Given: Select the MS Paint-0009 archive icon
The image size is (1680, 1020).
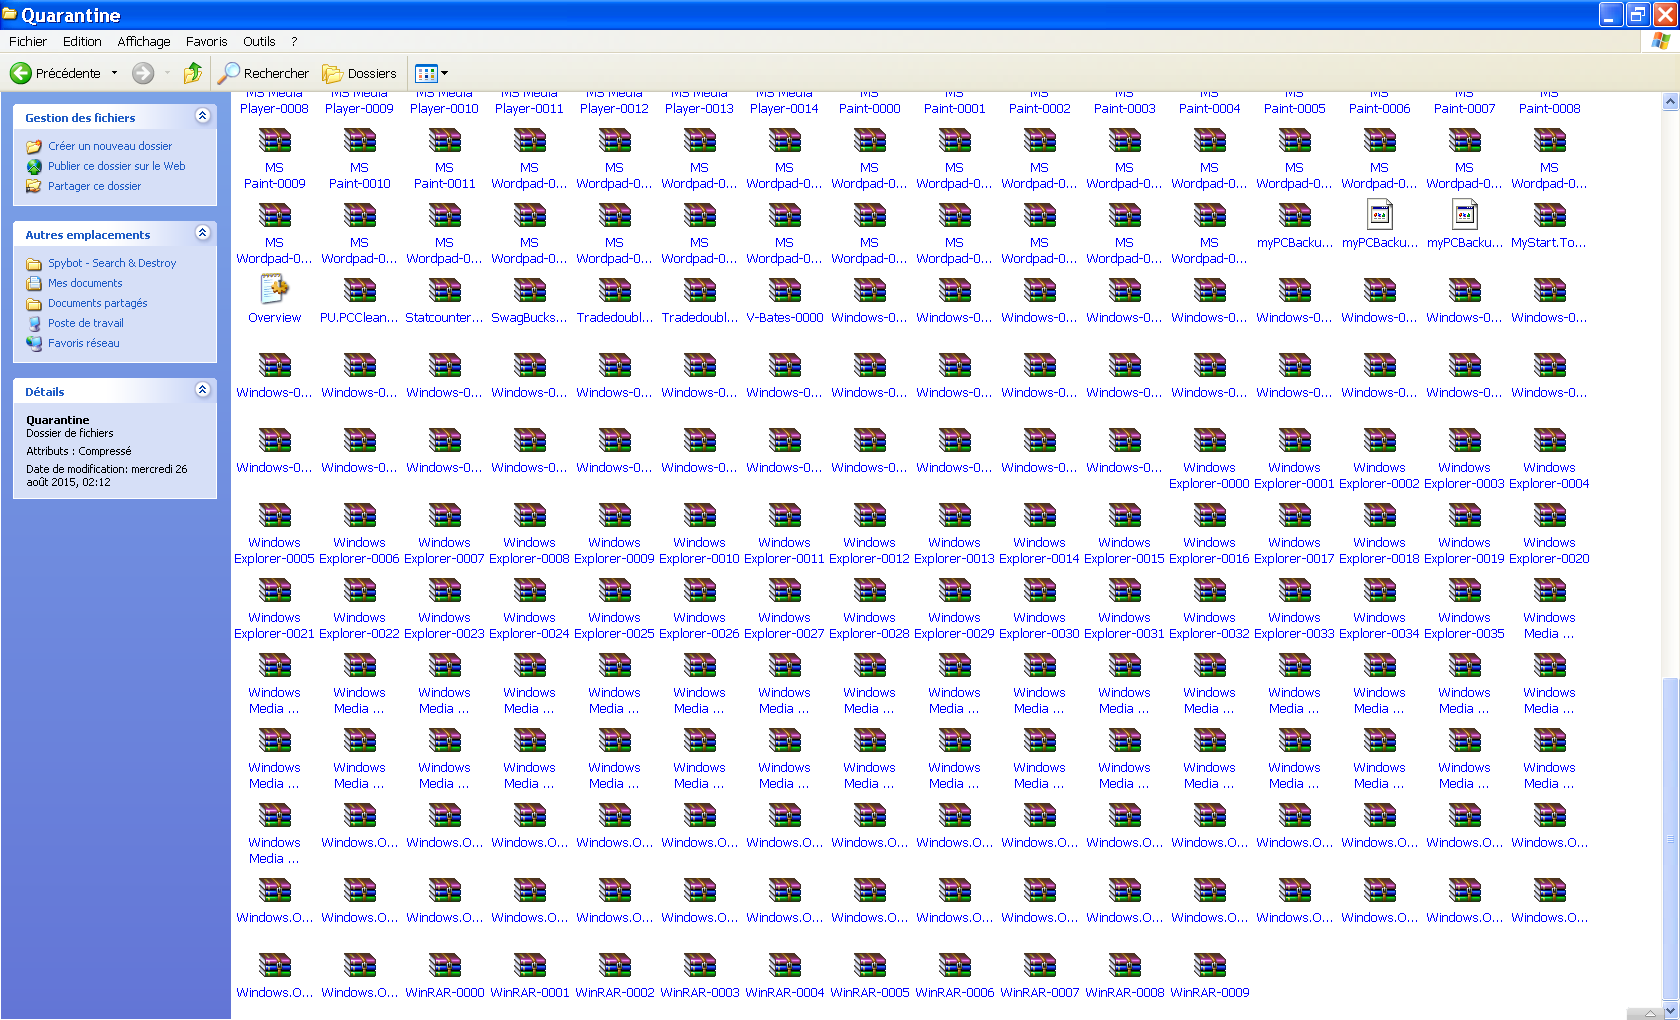Looking at the screenshot, I should [274, 140].
